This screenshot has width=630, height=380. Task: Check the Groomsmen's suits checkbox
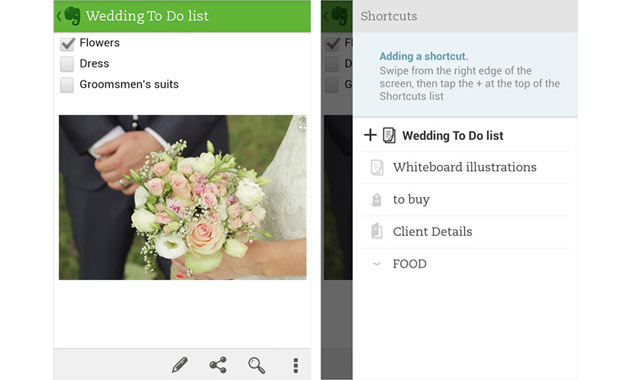(67, 85)
